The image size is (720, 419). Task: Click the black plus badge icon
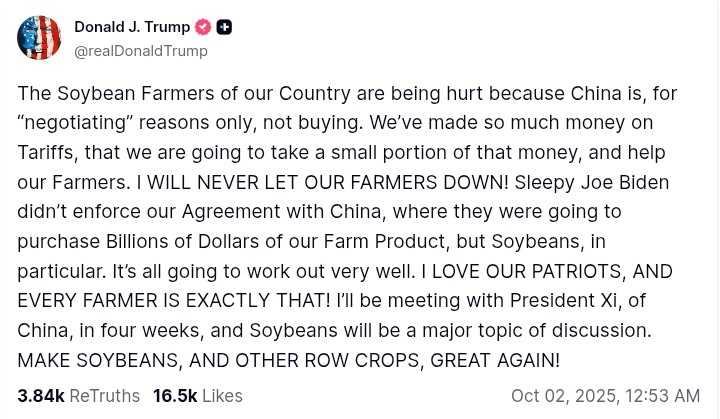point(224,27)
